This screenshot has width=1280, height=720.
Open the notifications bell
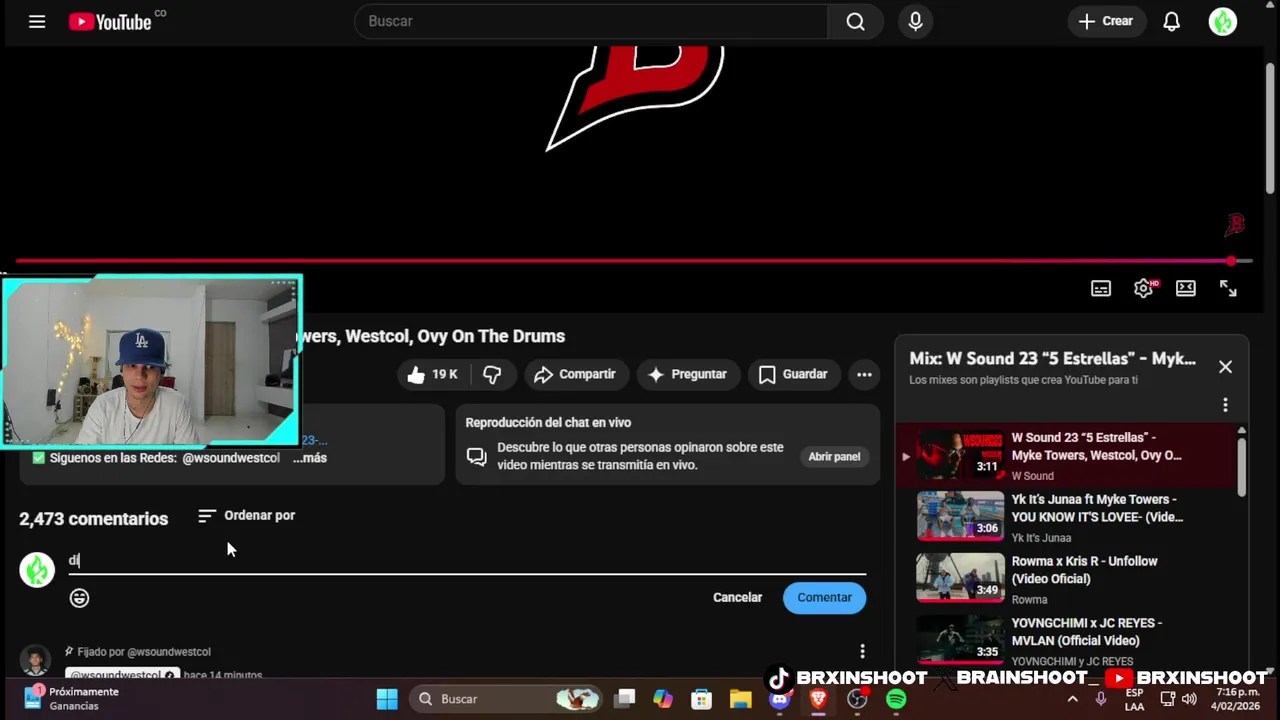tap(1171, 21)
